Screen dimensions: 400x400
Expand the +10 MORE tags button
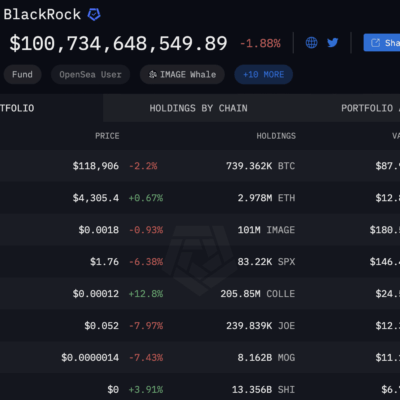264,74
